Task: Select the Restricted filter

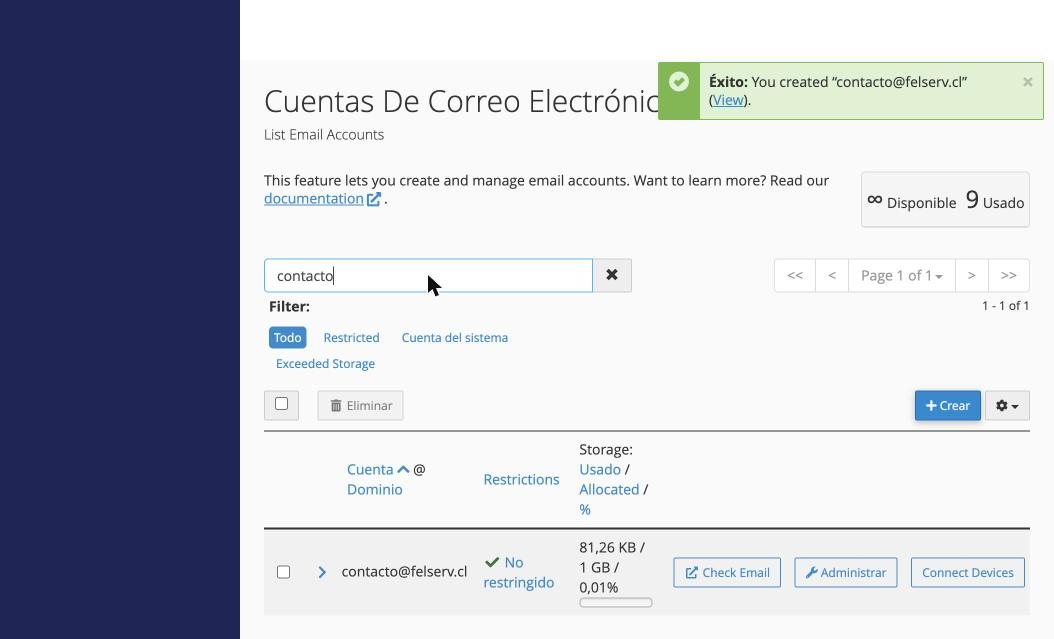Action: [x=352, y=337]
